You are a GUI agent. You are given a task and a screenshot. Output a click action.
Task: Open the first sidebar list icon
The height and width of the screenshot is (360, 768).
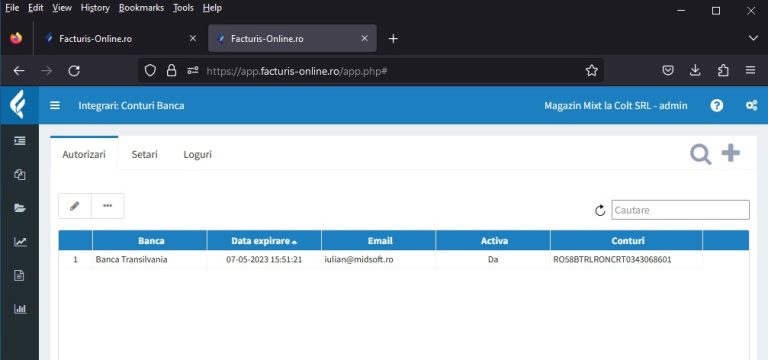coord(20,141)
